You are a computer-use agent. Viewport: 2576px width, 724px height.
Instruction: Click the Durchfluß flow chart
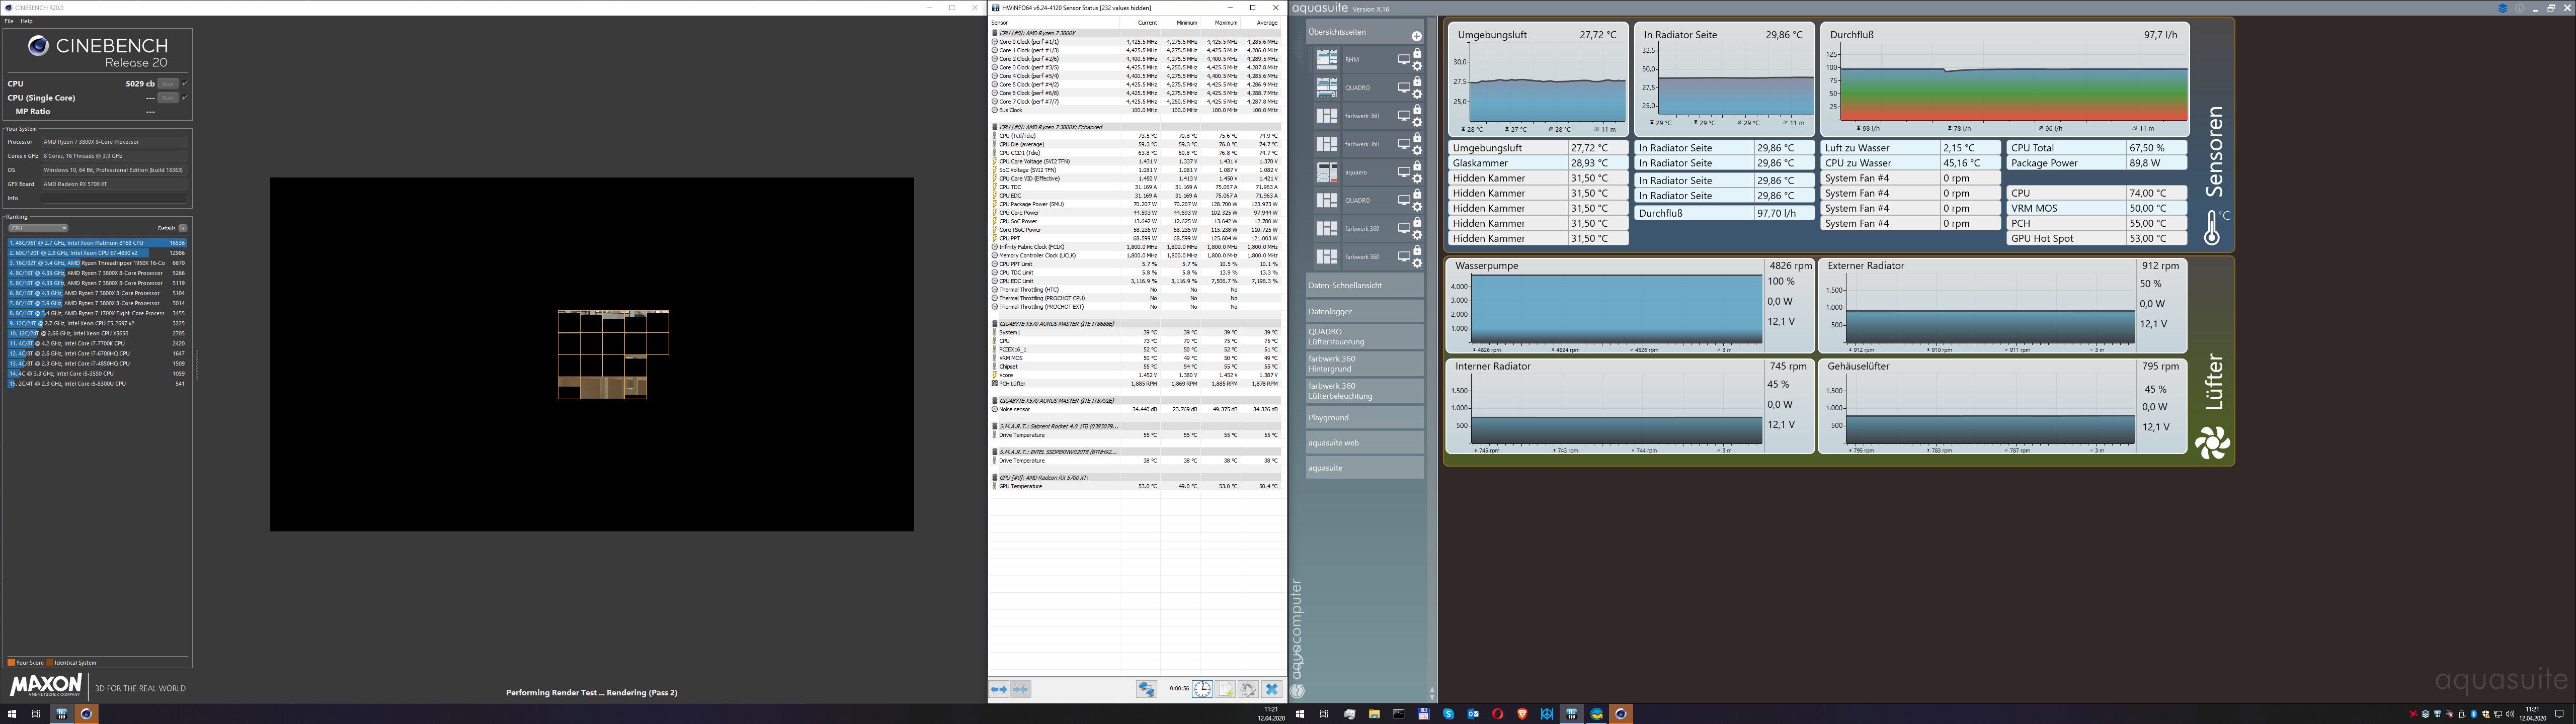coord(2013,95)
